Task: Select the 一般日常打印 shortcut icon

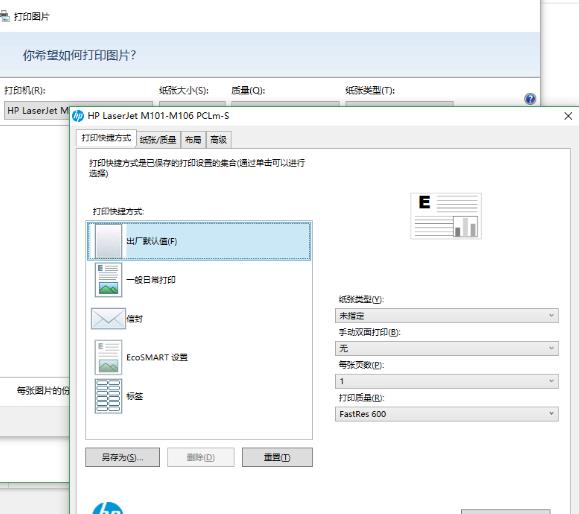Action: tap(108, 280)
